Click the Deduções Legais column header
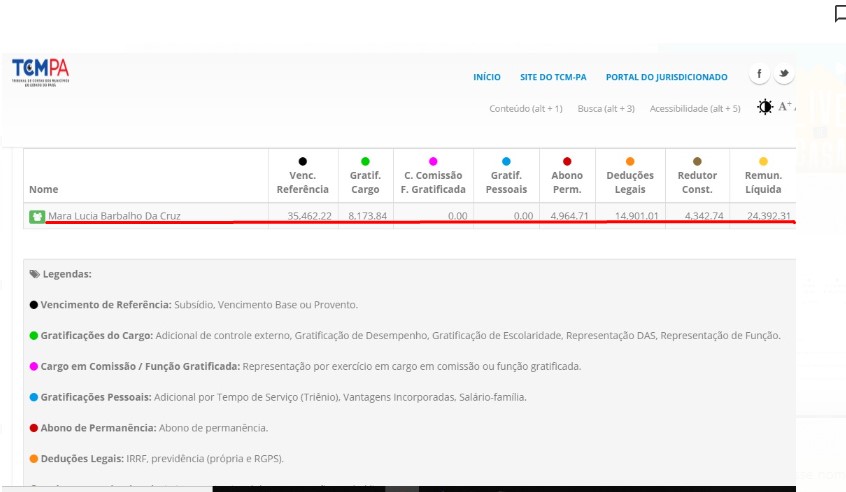Viewport: 846px width, 492px height. tap(630, 182)
